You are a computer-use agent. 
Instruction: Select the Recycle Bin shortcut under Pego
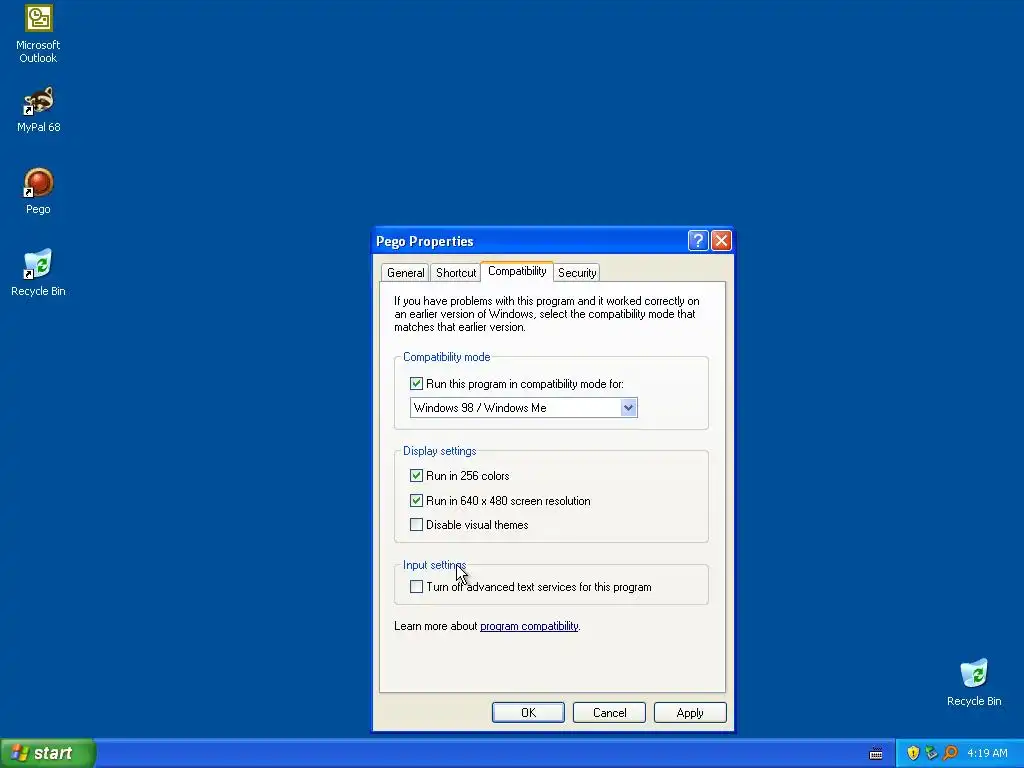39,273
